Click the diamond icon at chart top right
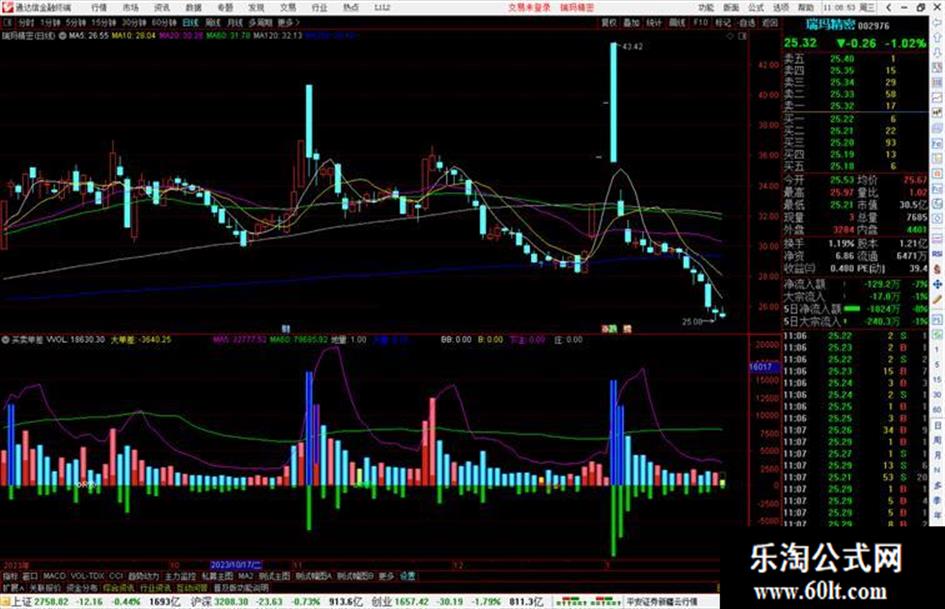The image size is (945, 609). click(730, 36)
